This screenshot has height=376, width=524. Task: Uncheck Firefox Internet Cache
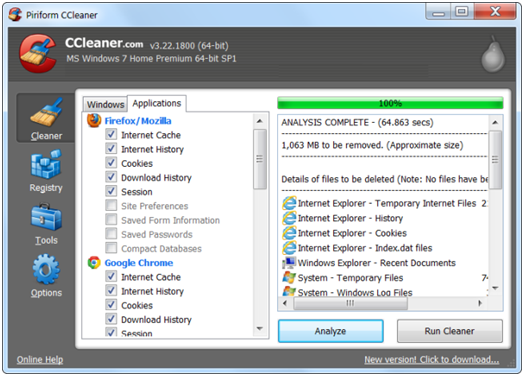(x=111, y=135)
